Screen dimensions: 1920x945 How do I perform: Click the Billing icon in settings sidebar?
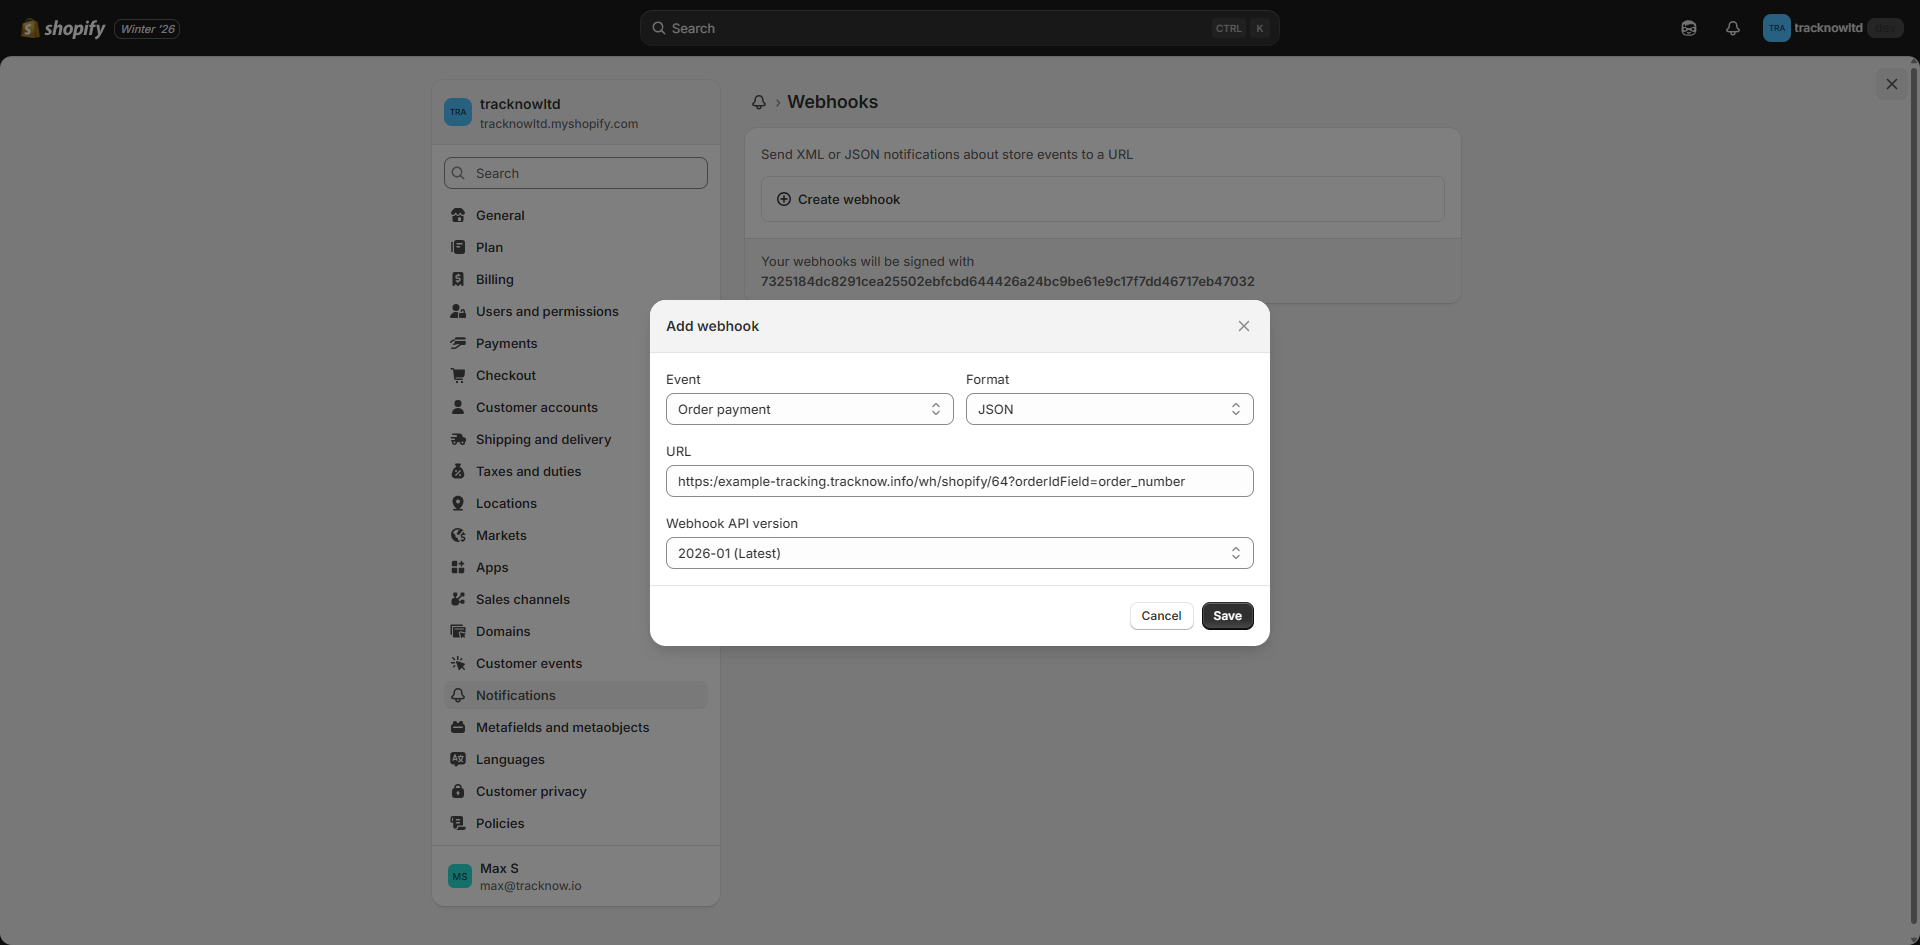pos(458,279)
